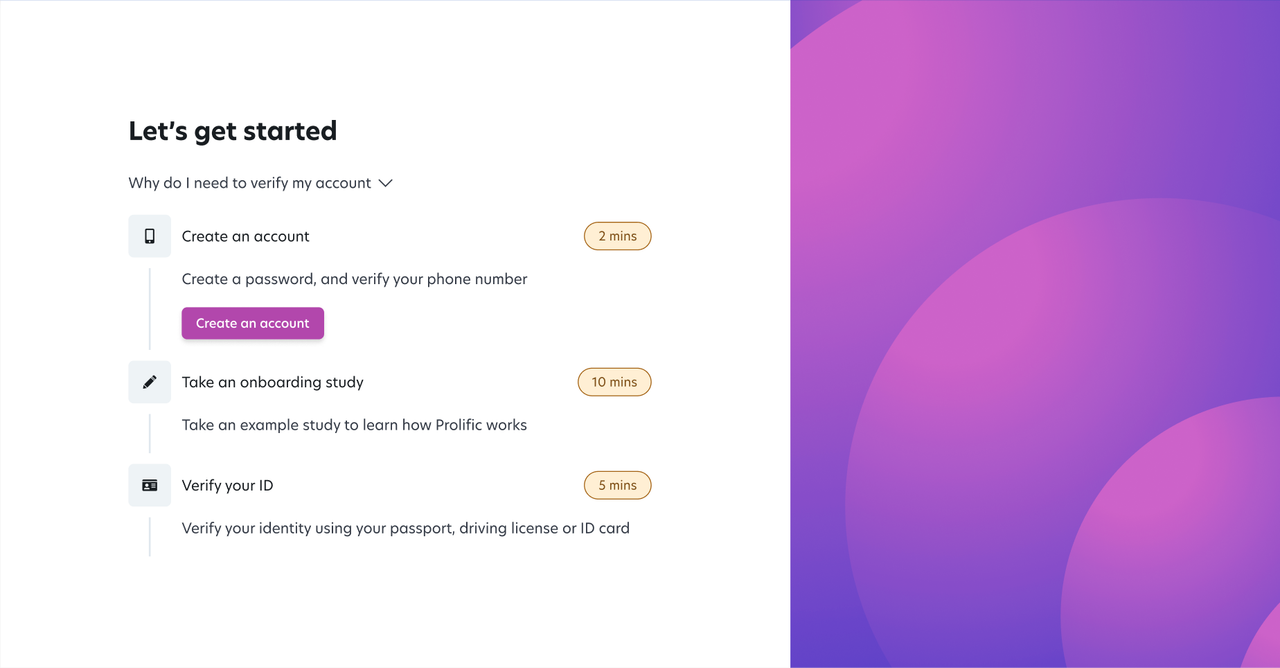Viewport: 1280px width, 668px height.
Task: Click the 'Verify your ID' step title
Action: pyautogui.click(x=227, y=485)
